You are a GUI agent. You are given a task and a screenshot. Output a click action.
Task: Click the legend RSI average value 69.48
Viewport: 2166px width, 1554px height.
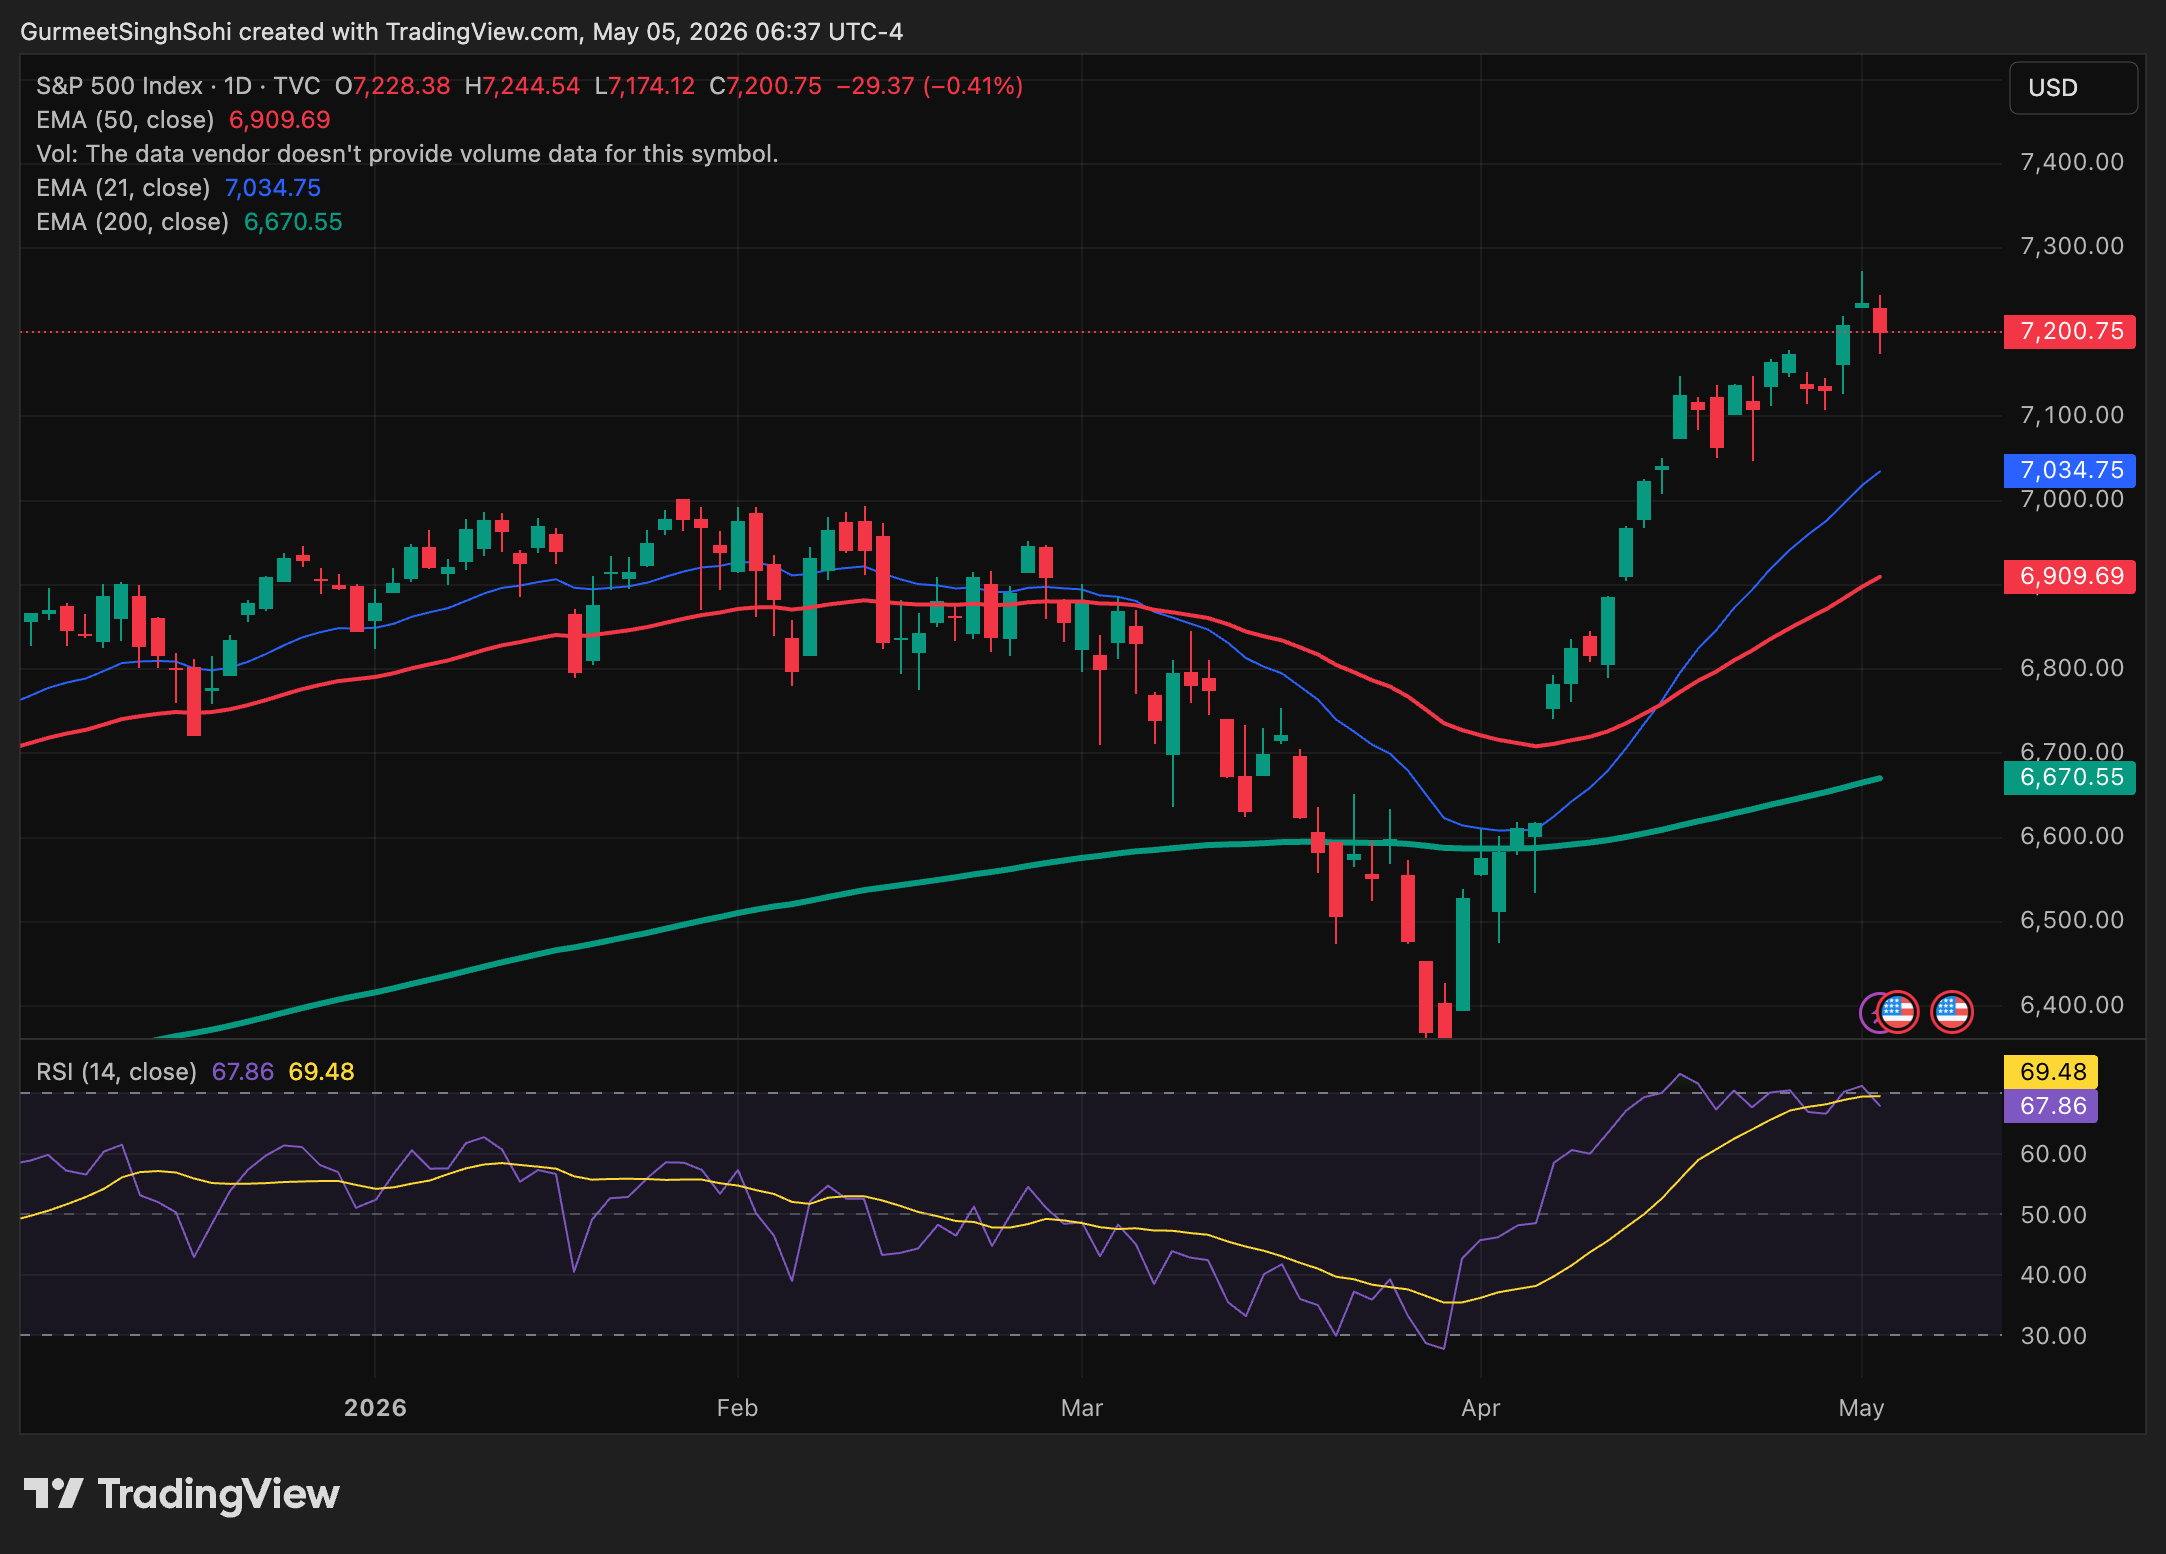tap(321, 1072)
